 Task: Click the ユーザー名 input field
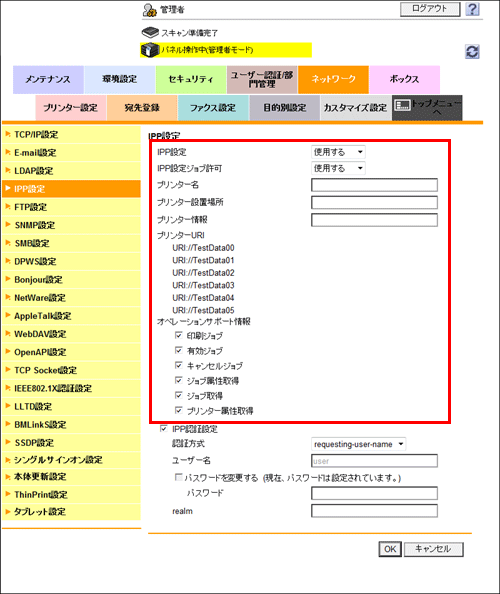coord(374,461)
